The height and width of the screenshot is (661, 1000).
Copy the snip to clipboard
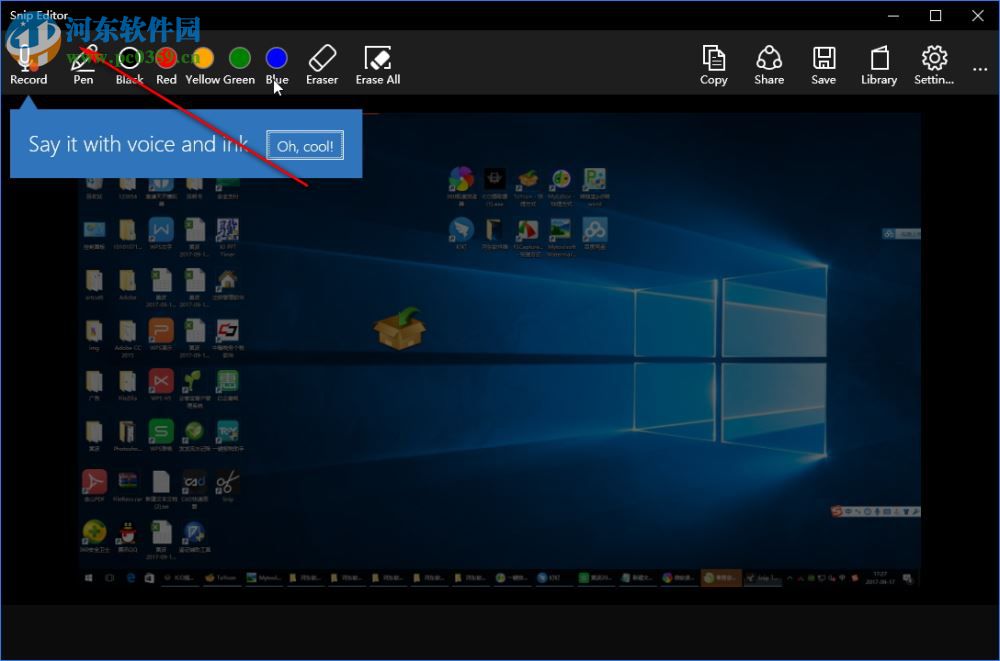click(713, 64)
